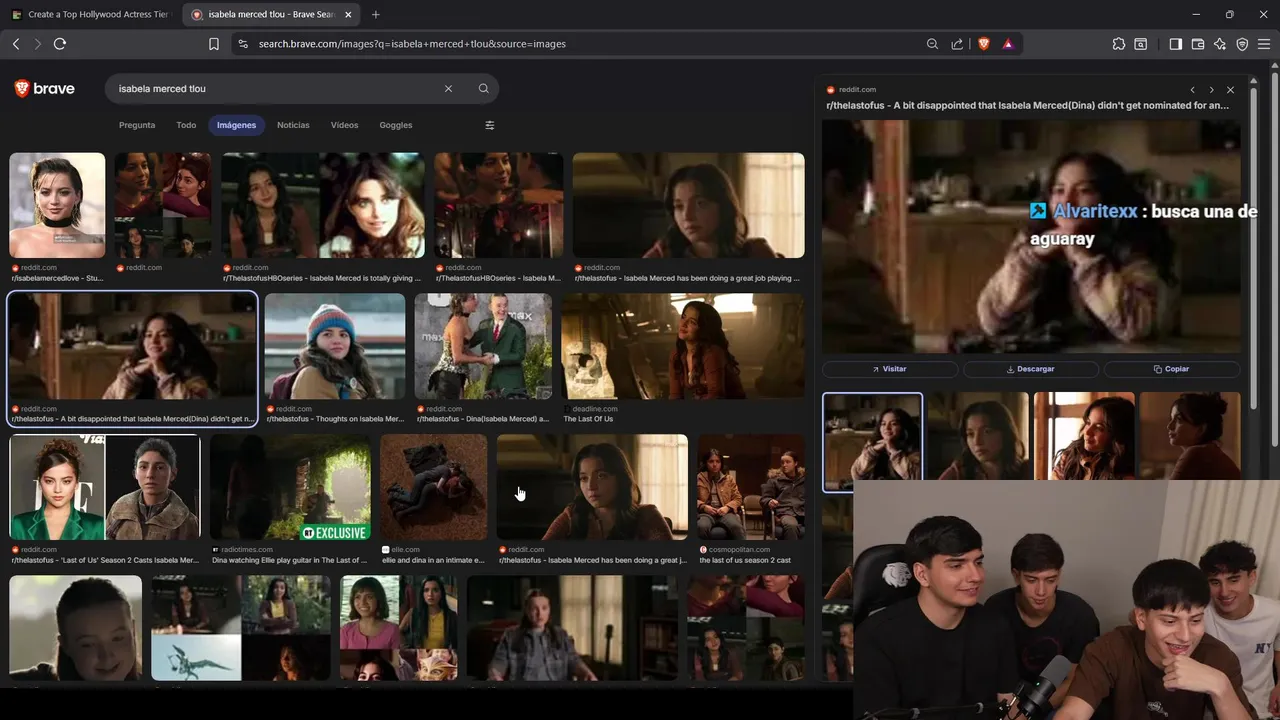Select the fourth related thumbnail in preview panel
1280x720 pixels.
(1190, 436)
